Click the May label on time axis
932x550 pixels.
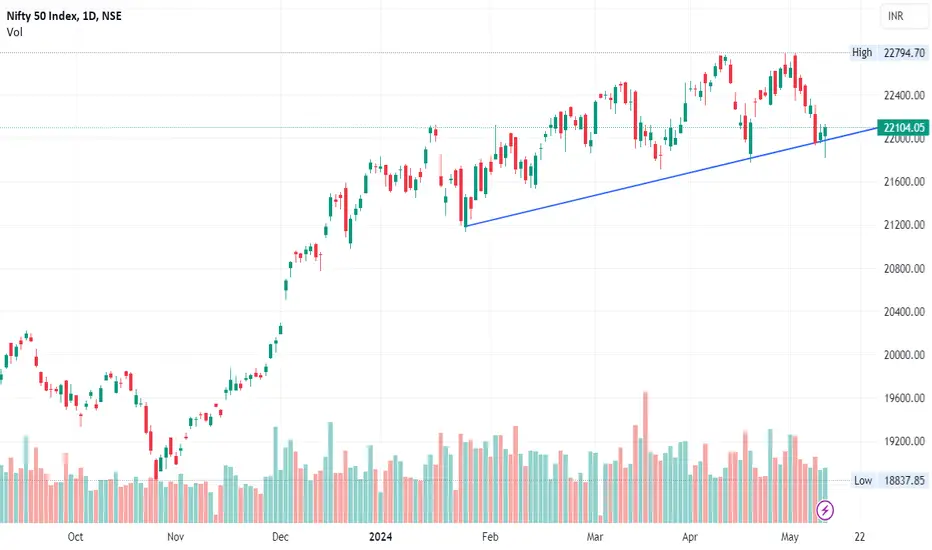pos(789,537)
